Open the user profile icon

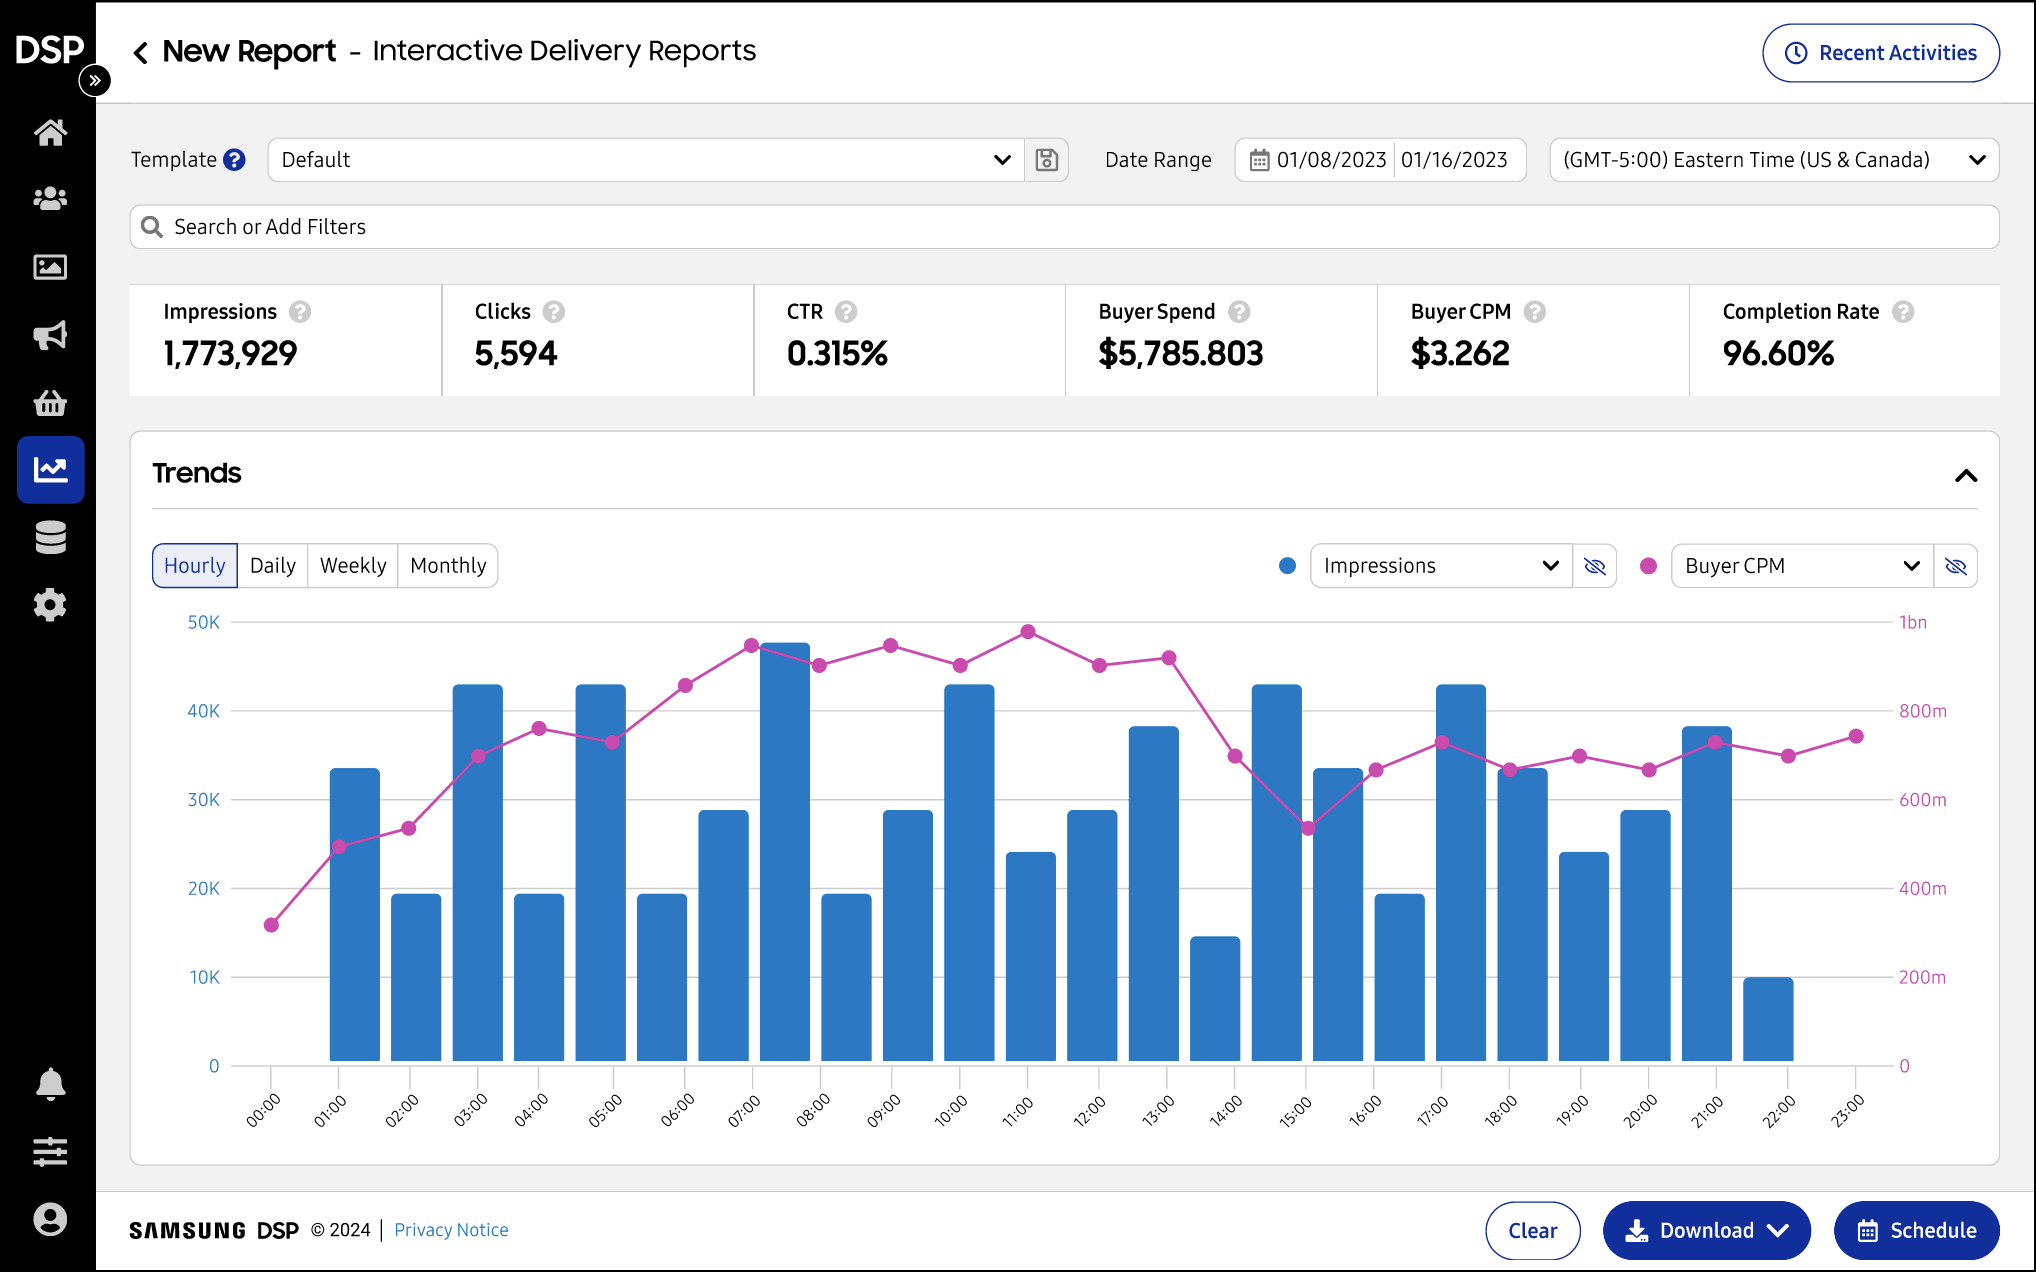[x=50, y=1219]
